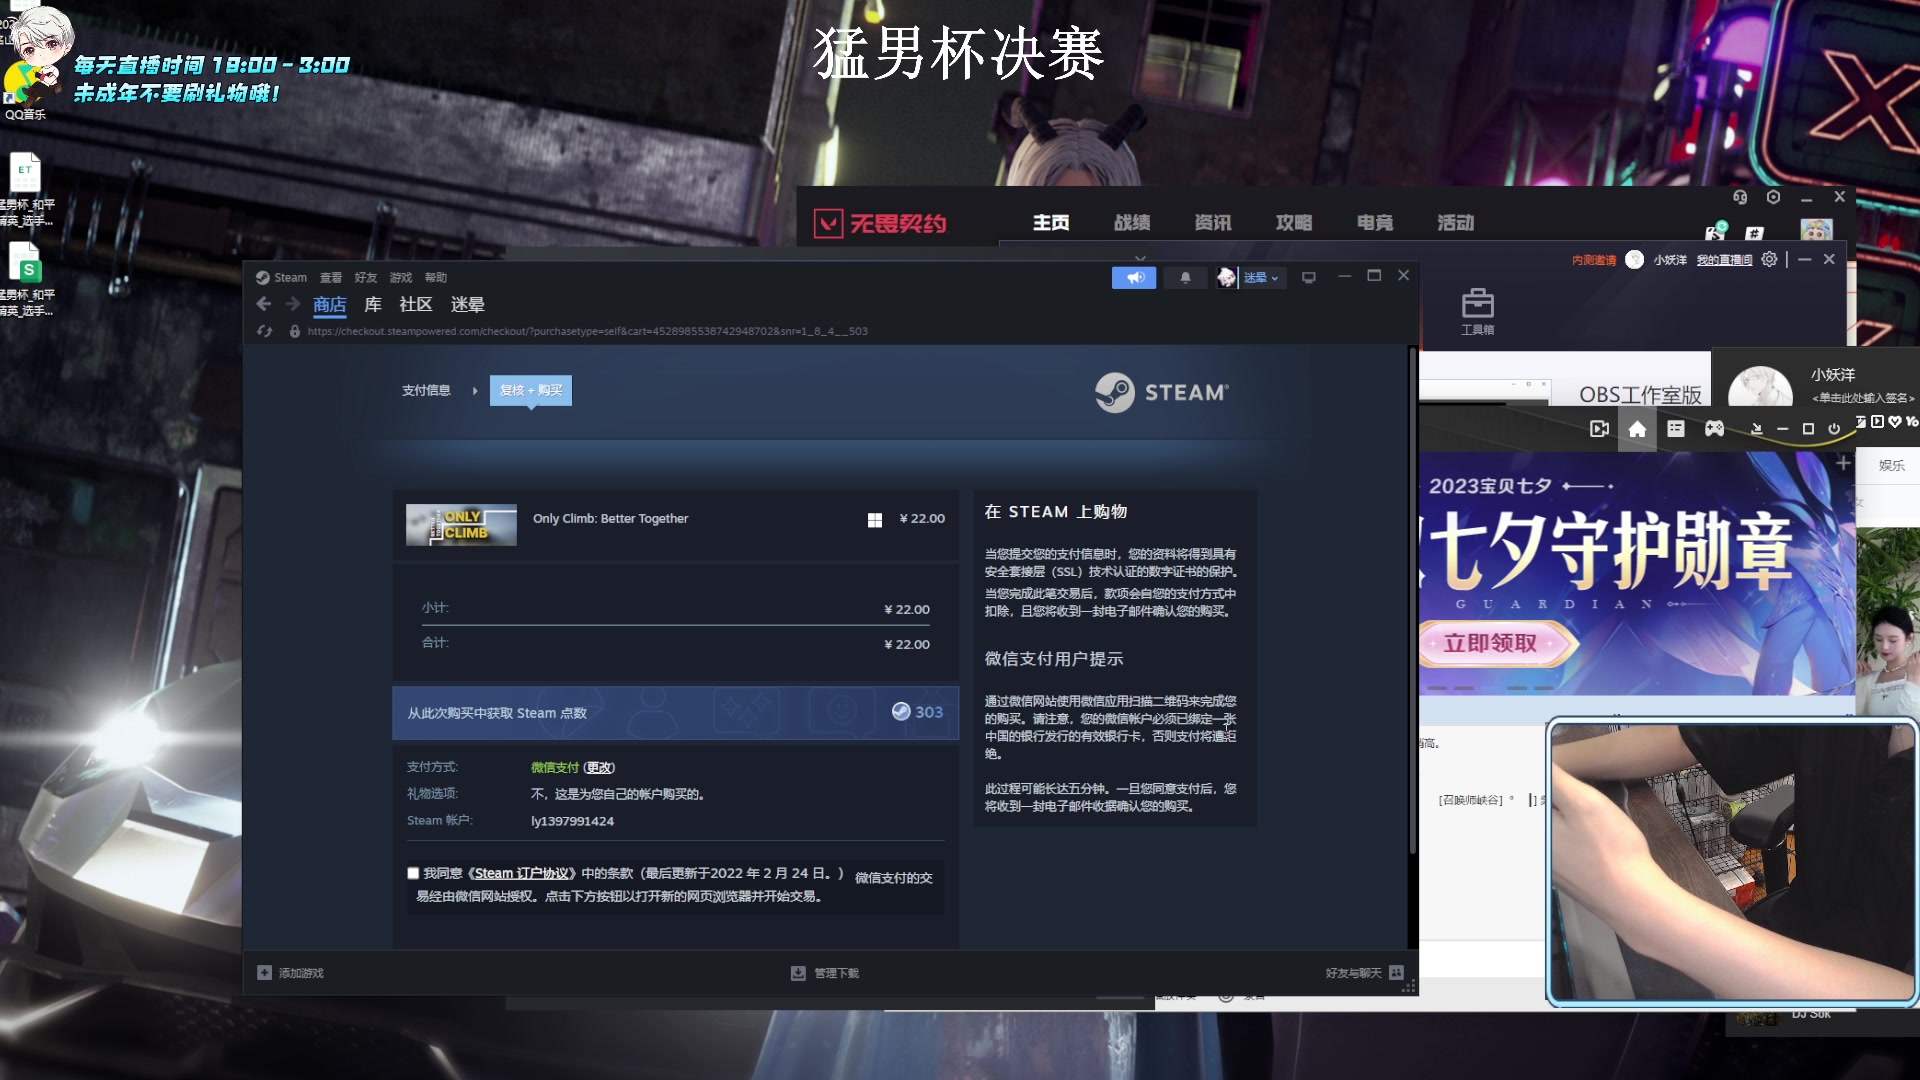Viewport: 1920px width, 1080px height.
Task: Open the Steam 订户协议 link
Action: [522, 873]
